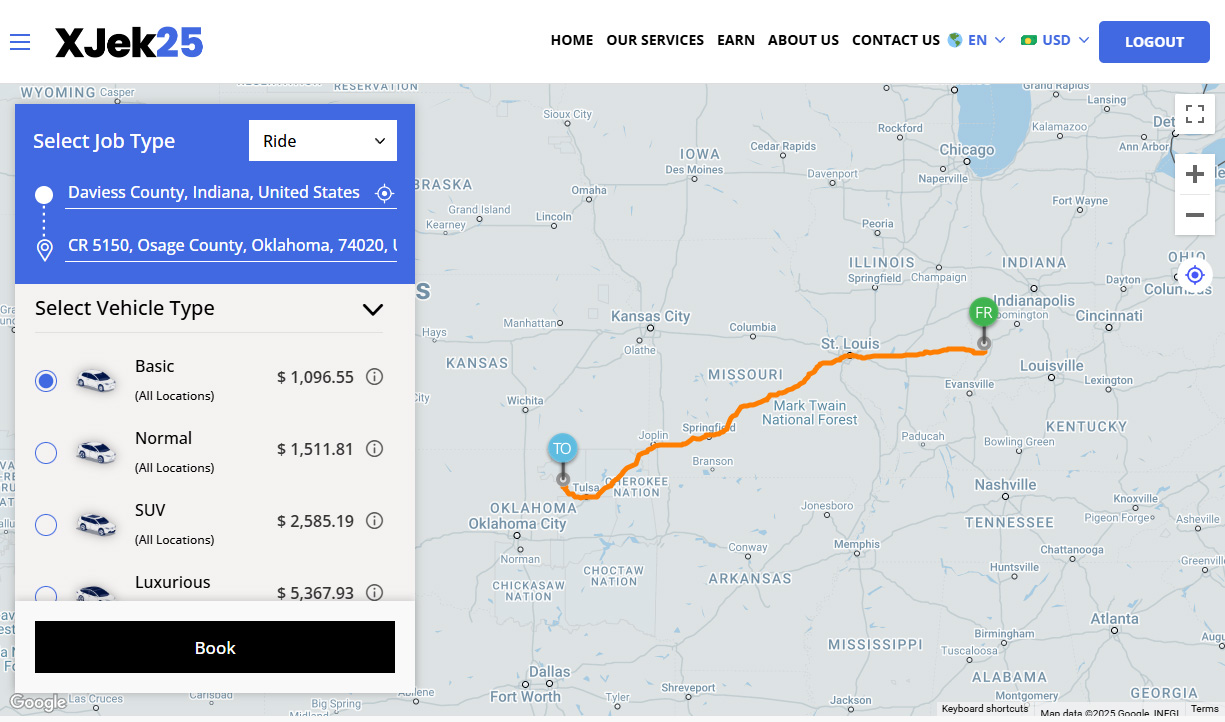Open OUR SERVICES menu item
Screen dimensions: 1225x722
tap(655, 40)
